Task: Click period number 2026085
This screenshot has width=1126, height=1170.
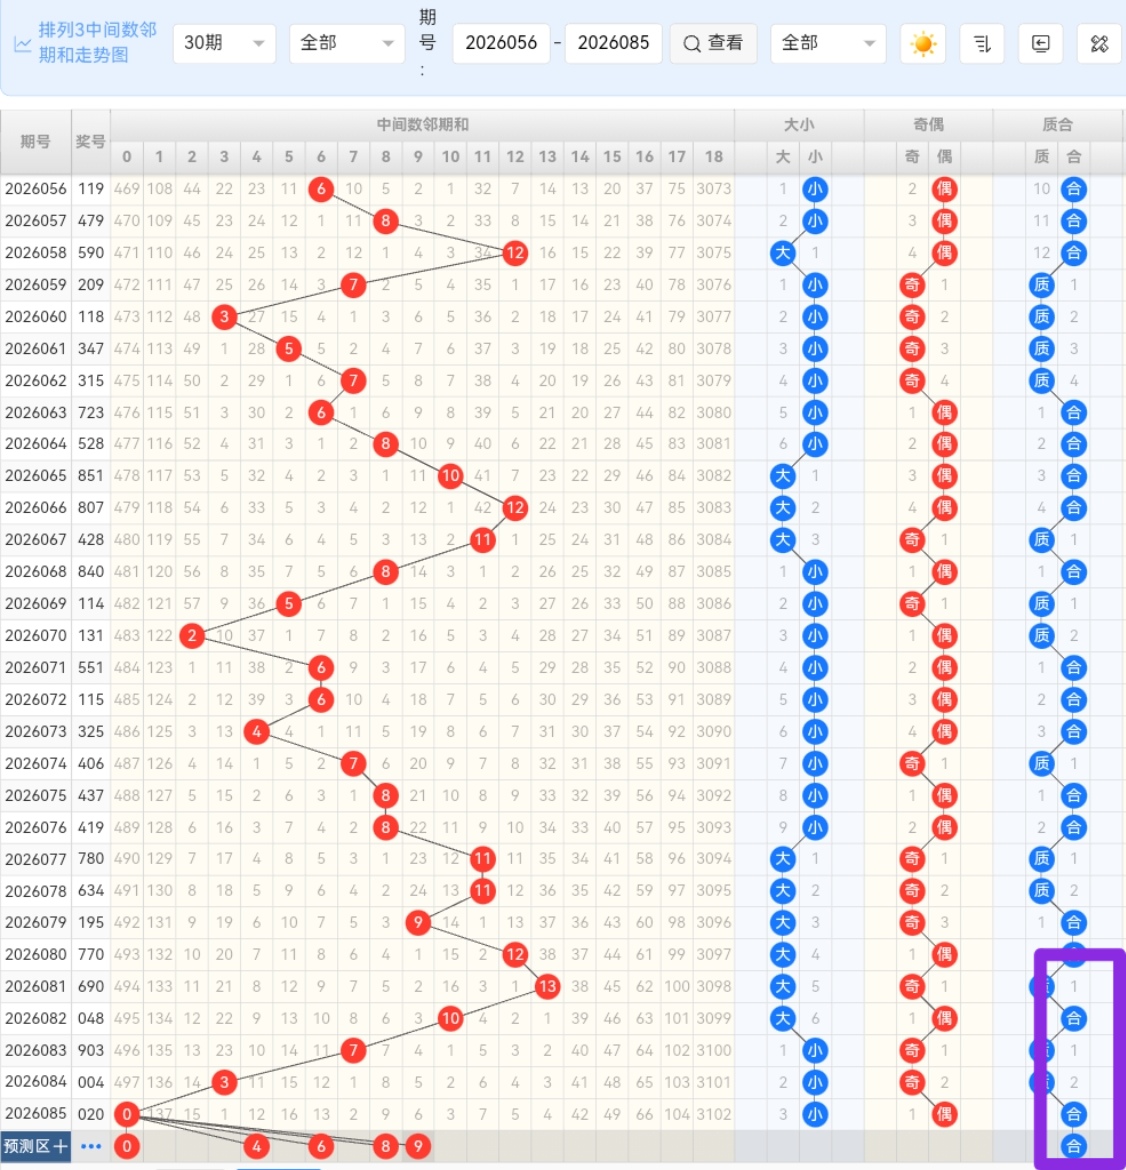Action: (x=36, y=1114)
